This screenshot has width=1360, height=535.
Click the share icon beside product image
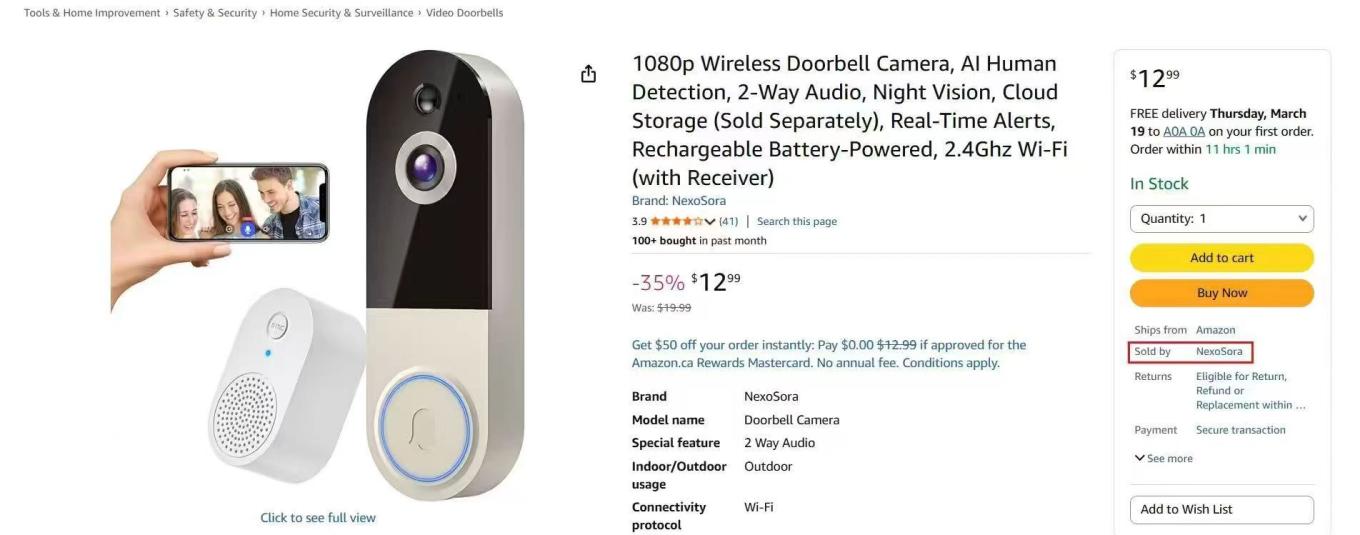[x=588, y=74]
